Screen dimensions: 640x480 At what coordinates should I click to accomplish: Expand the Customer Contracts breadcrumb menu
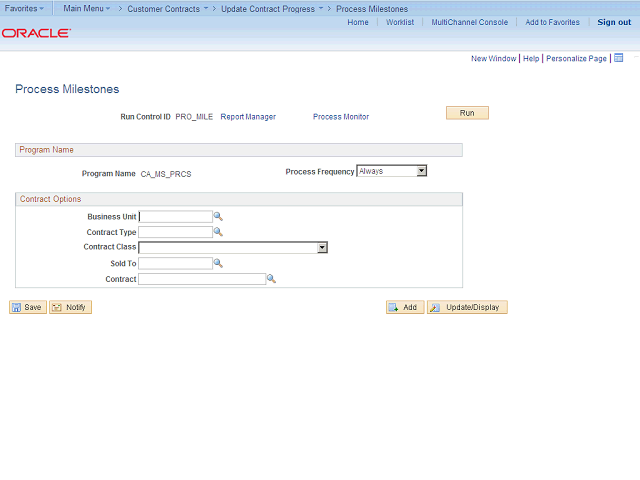pos(166,8)
